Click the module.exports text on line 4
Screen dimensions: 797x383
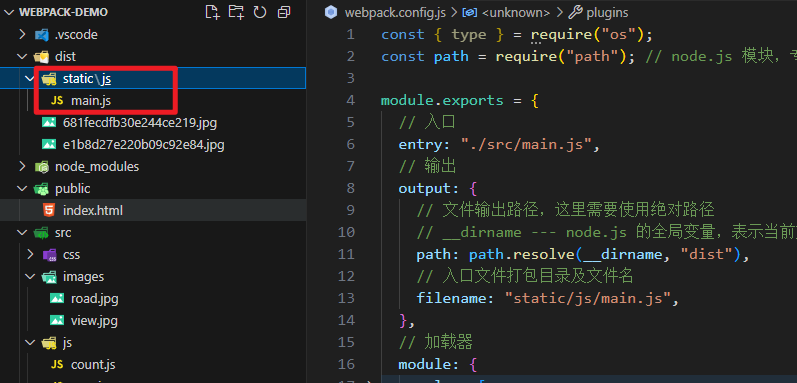[442, 100]
